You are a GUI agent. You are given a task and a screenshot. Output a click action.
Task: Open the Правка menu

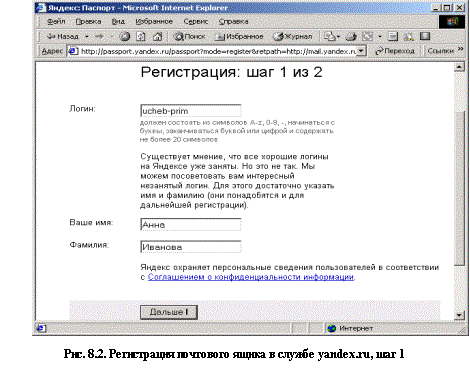[88, 21]
